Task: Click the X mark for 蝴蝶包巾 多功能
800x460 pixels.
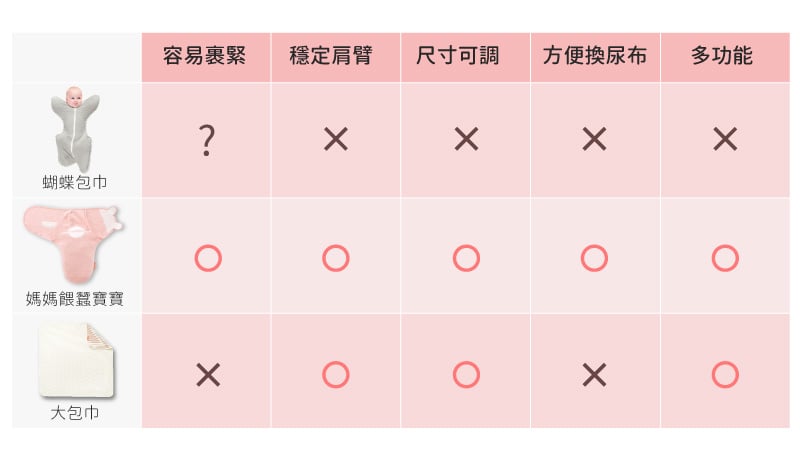Action: coord(725,140)
